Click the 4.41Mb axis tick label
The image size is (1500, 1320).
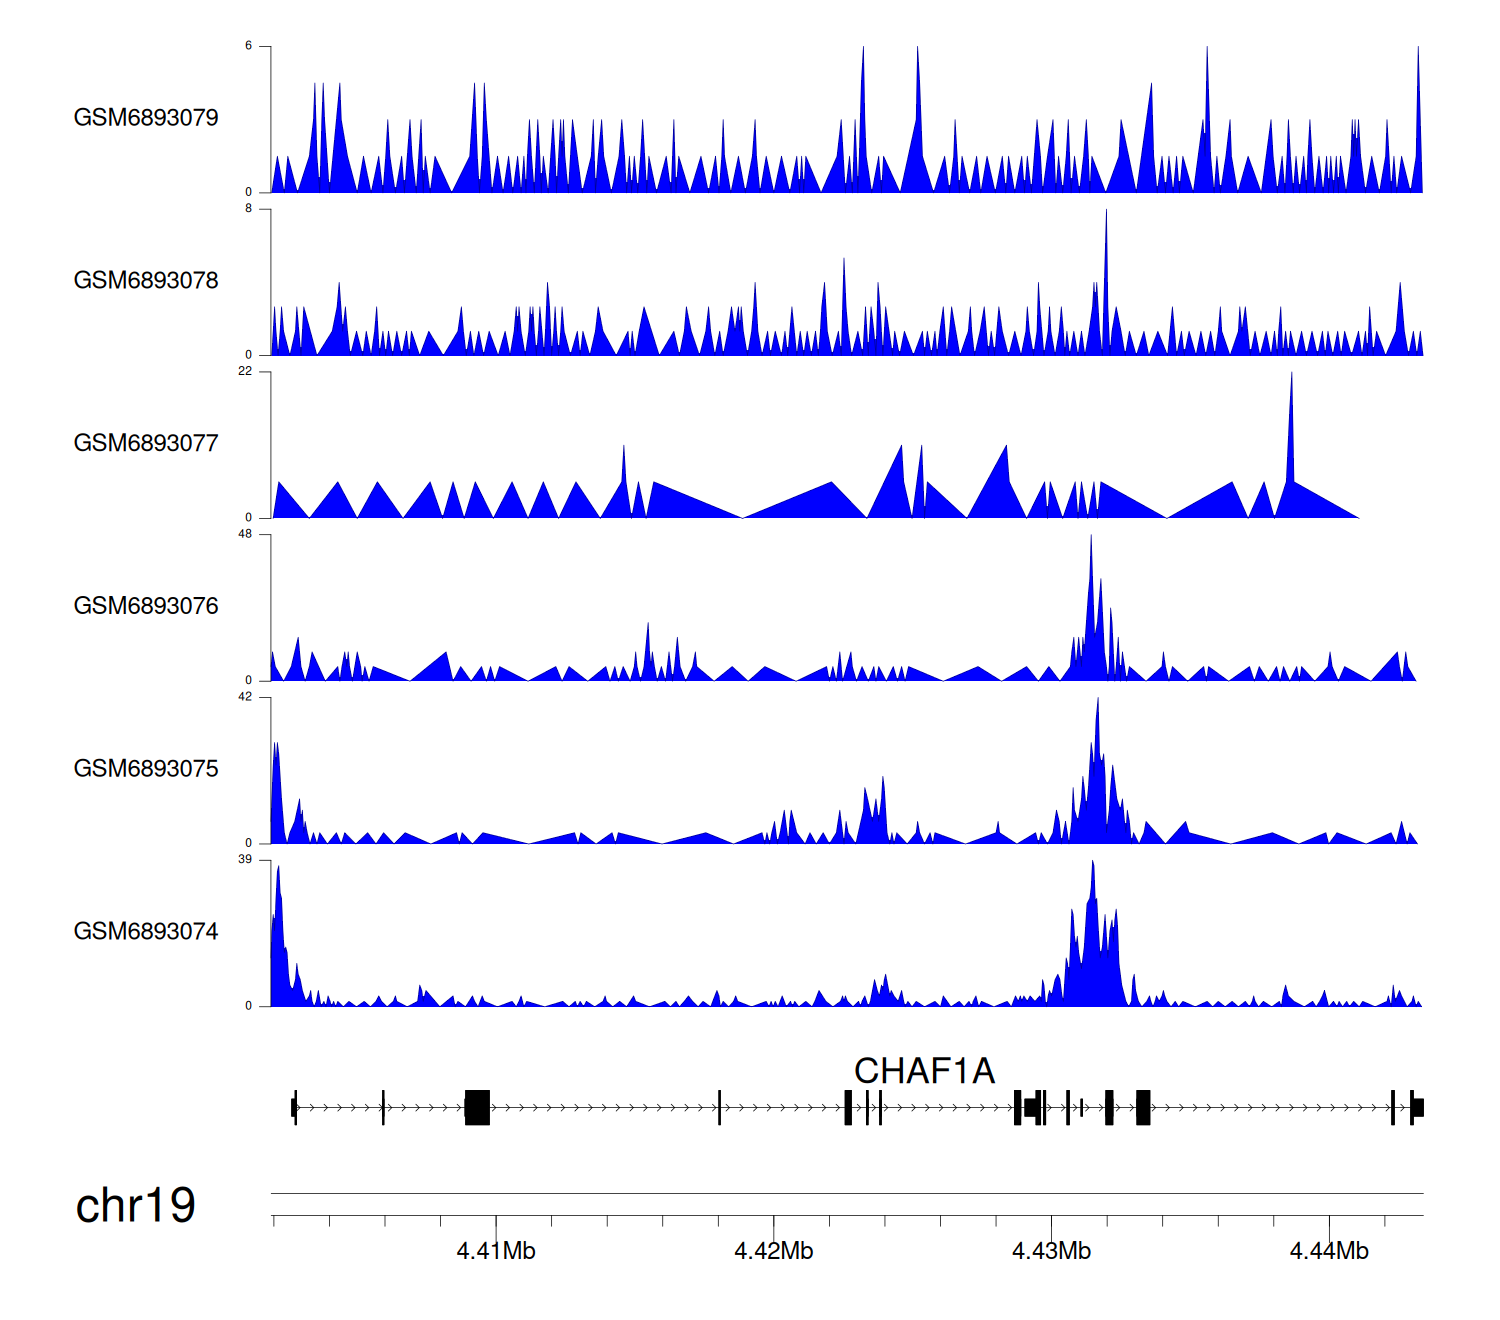click(x=496, y=1251)
